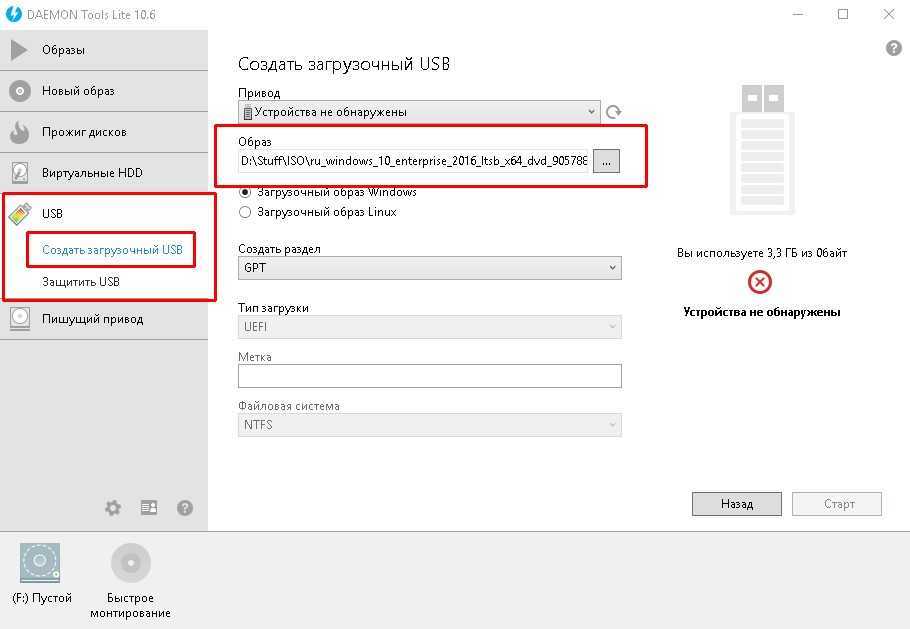910x629 pixels.
Task: Click the Образ file path field
Action: [413, 161]
